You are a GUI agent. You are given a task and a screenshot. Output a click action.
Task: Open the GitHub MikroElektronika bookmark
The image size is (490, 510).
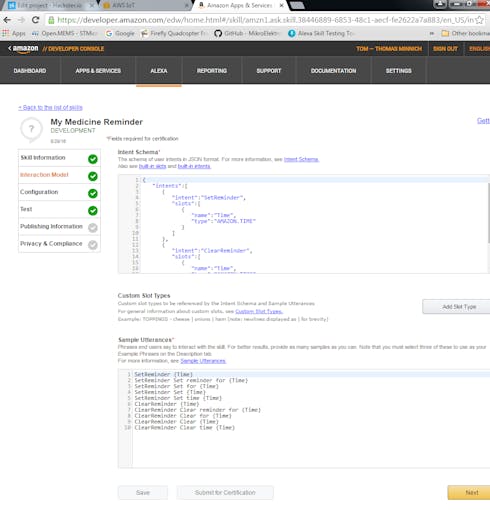coord(246,33)
